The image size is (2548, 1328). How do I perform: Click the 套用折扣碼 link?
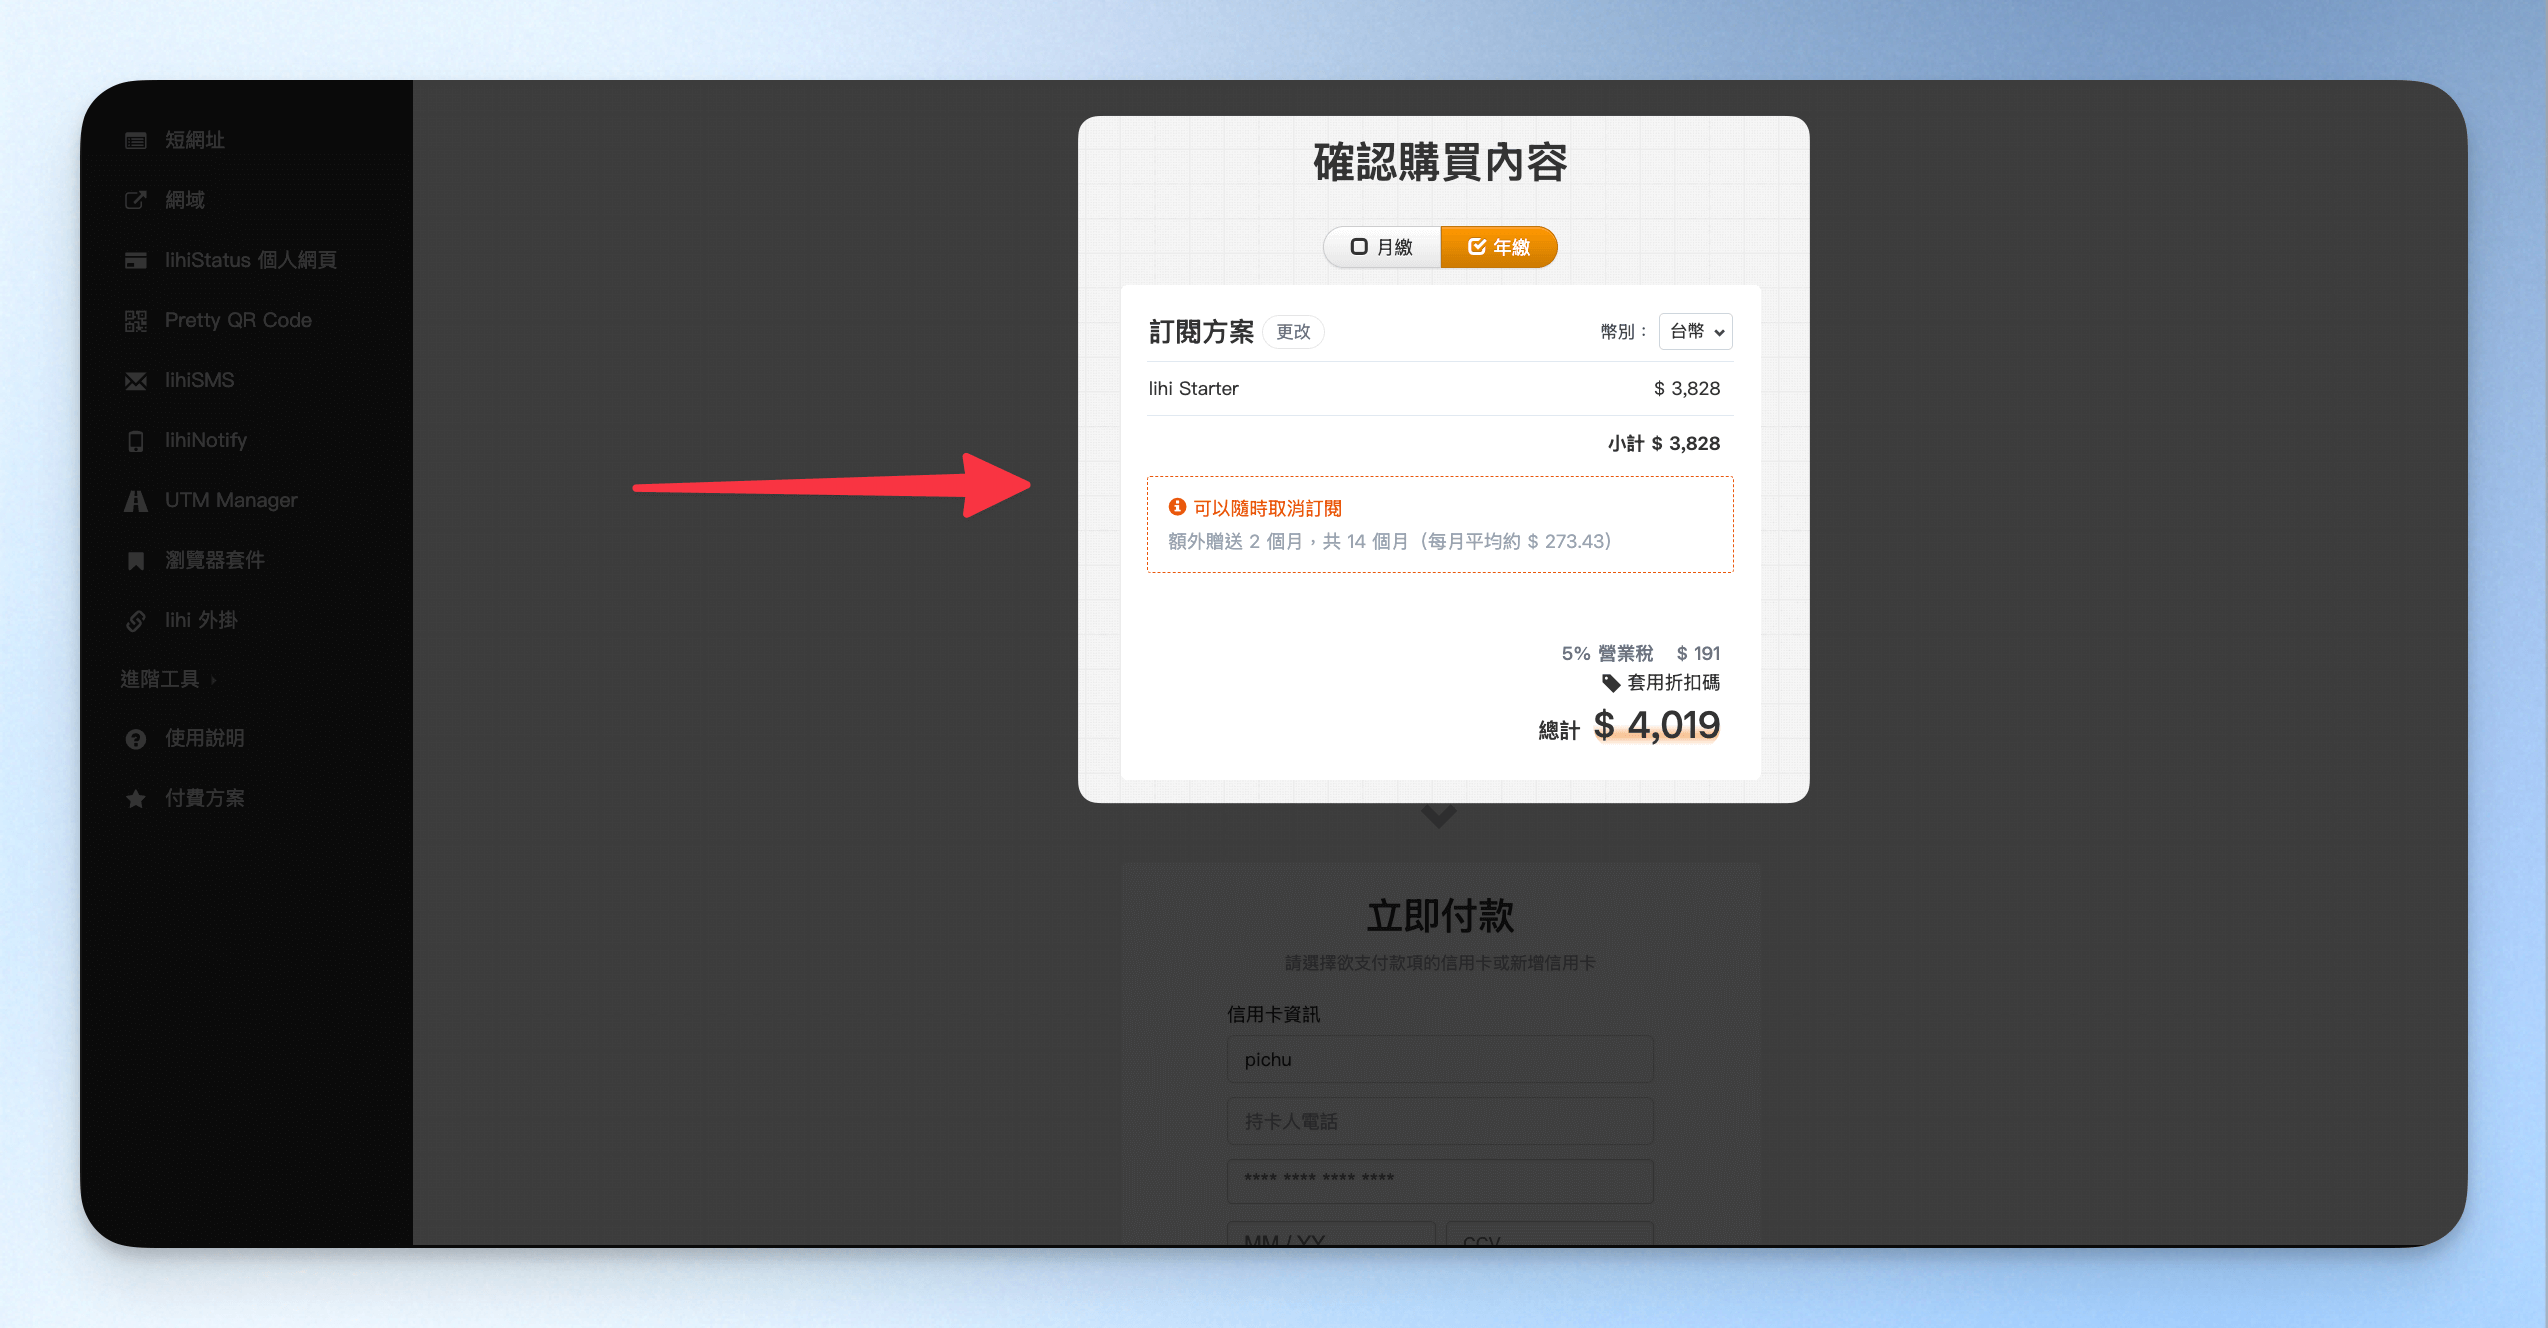1673,683
